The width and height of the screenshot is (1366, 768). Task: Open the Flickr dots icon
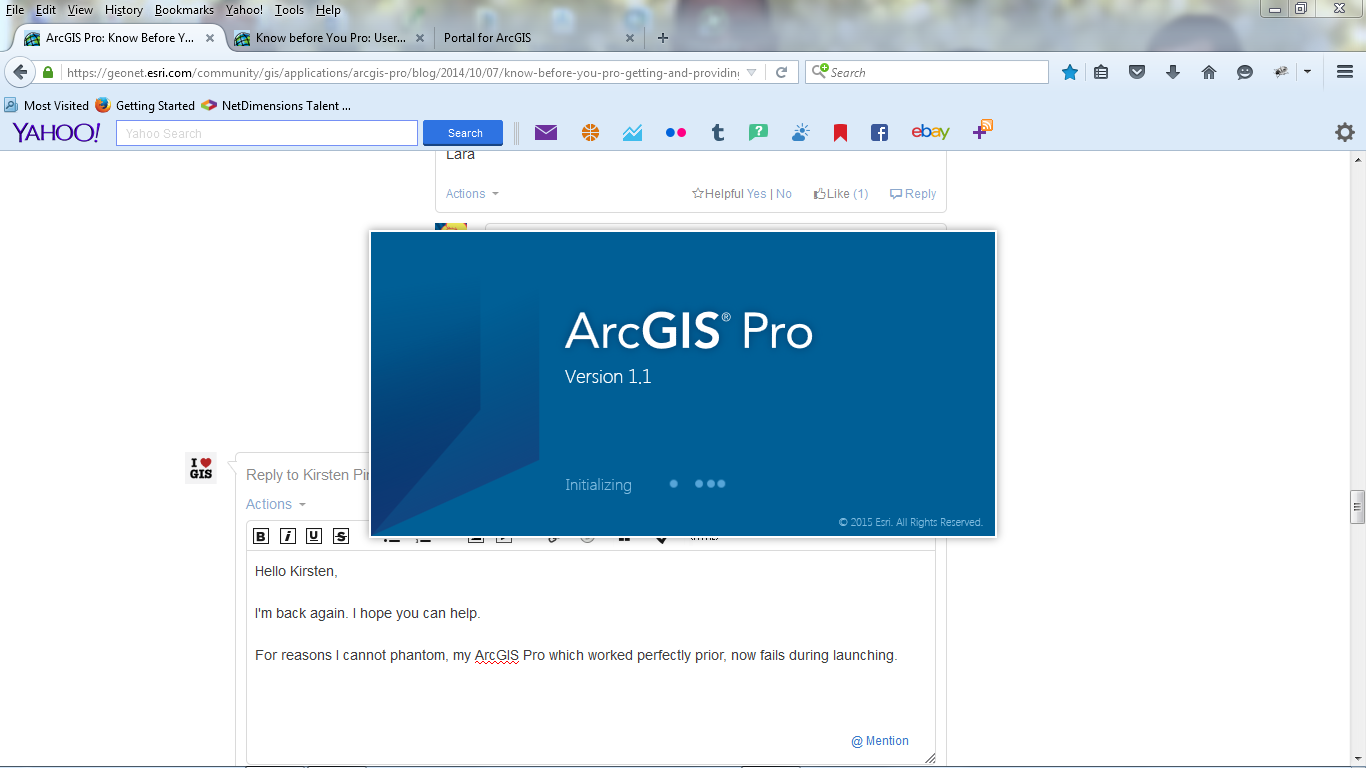pos(676,132)
